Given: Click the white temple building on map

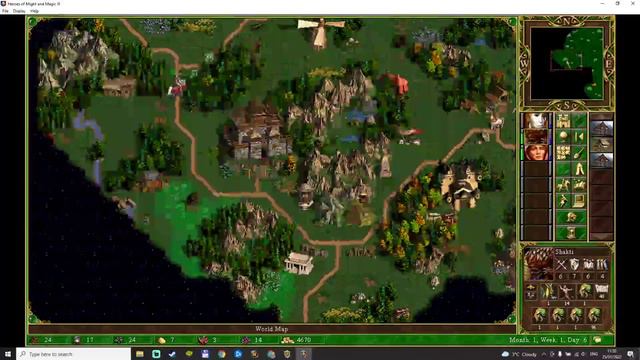Looking at the screenshot, I should 299,263.
